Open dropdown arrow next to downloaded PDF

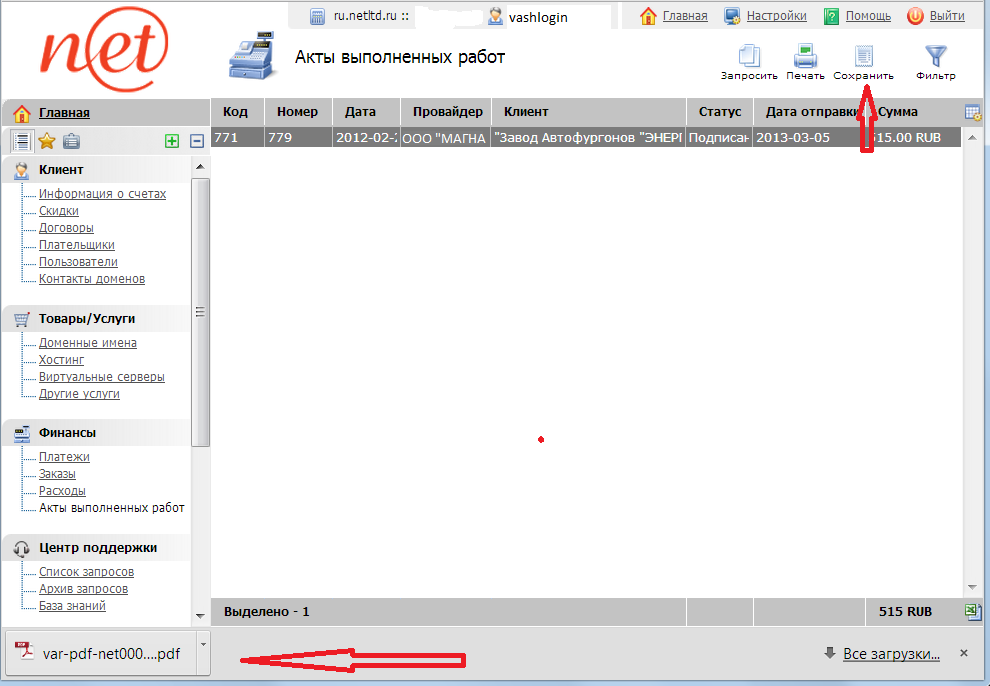pyautogui.click(x=203, y=644)
